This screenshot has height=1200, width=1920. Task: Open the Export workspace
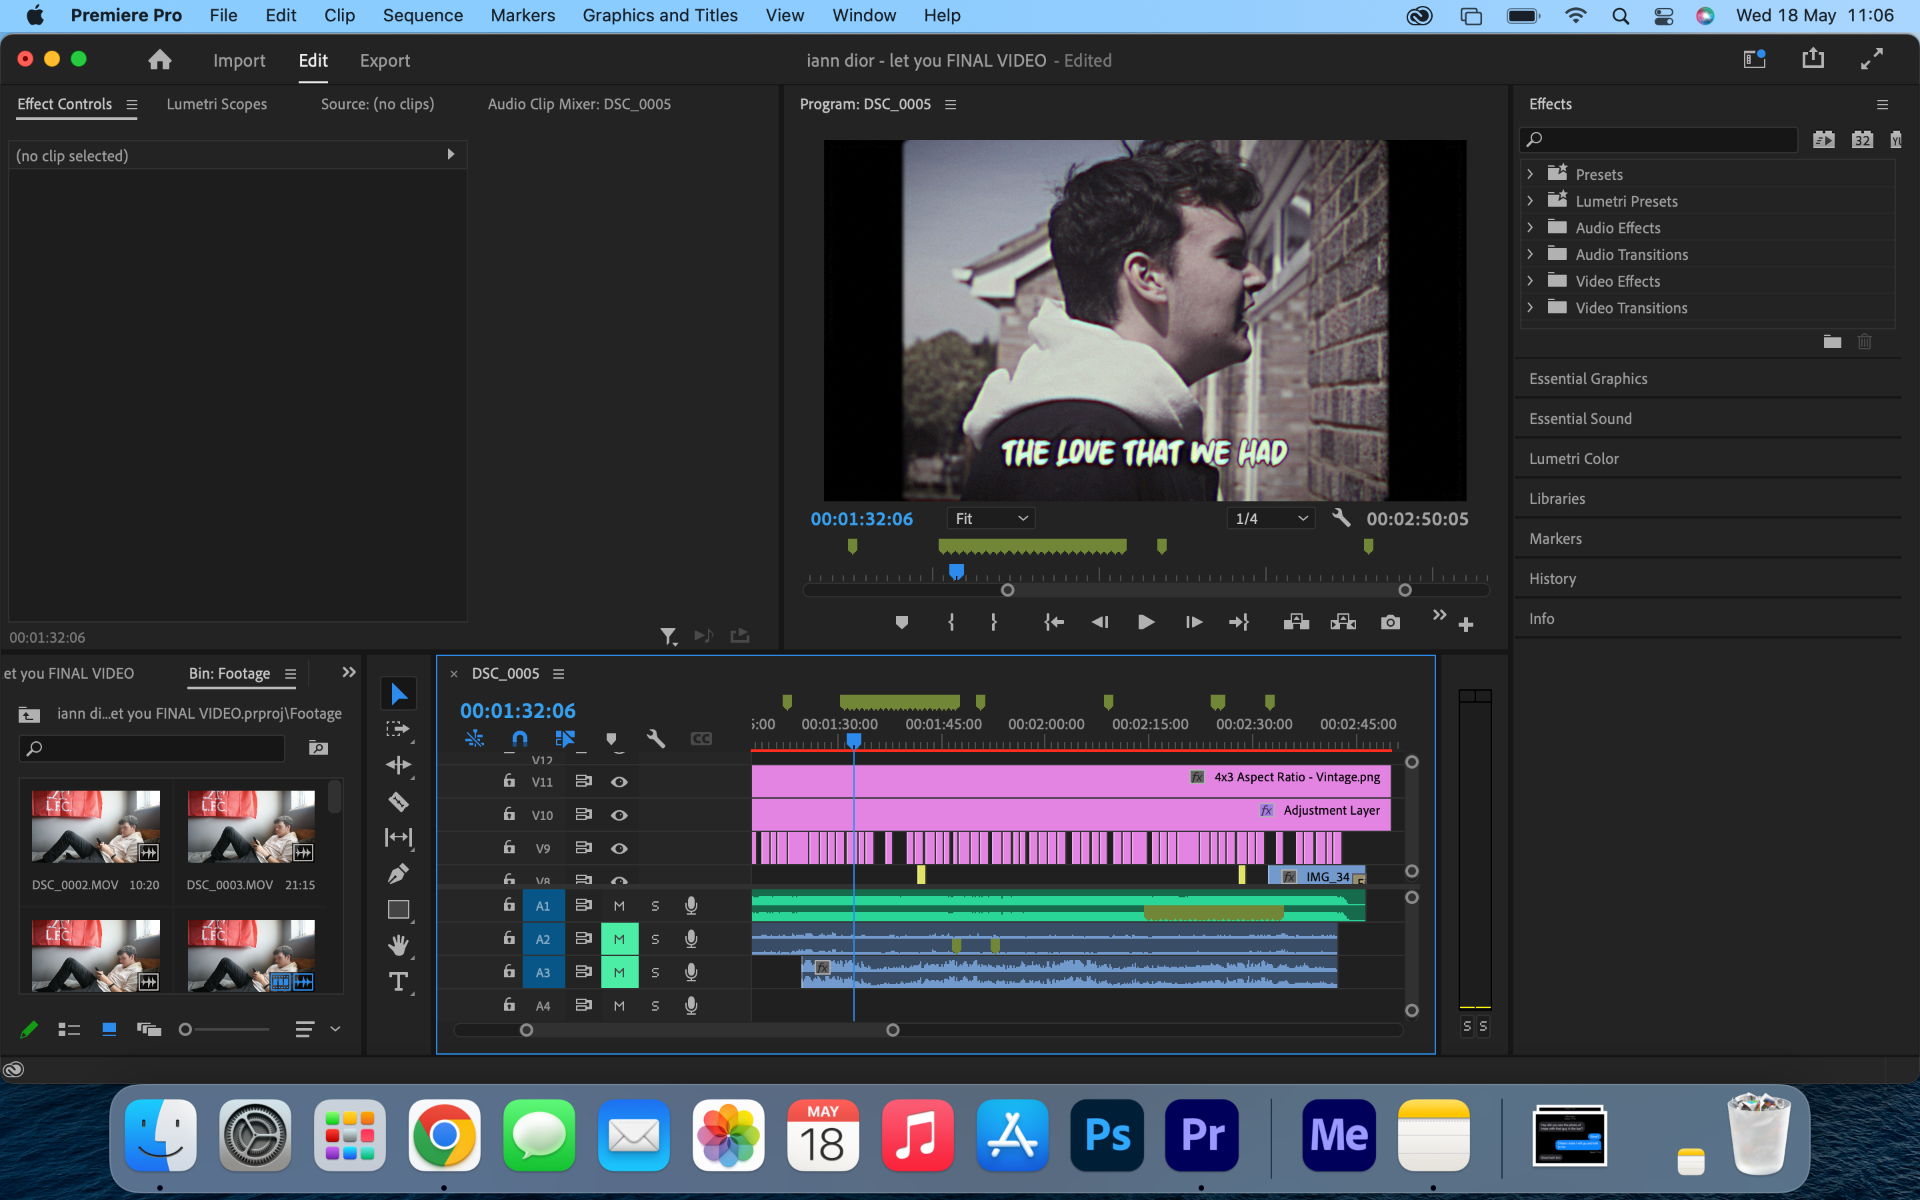[x=384, y=60]
